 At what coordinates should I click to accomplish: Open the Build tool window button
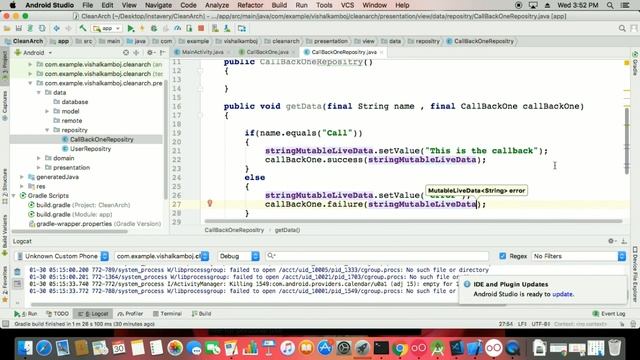click(x=201, y=313)
